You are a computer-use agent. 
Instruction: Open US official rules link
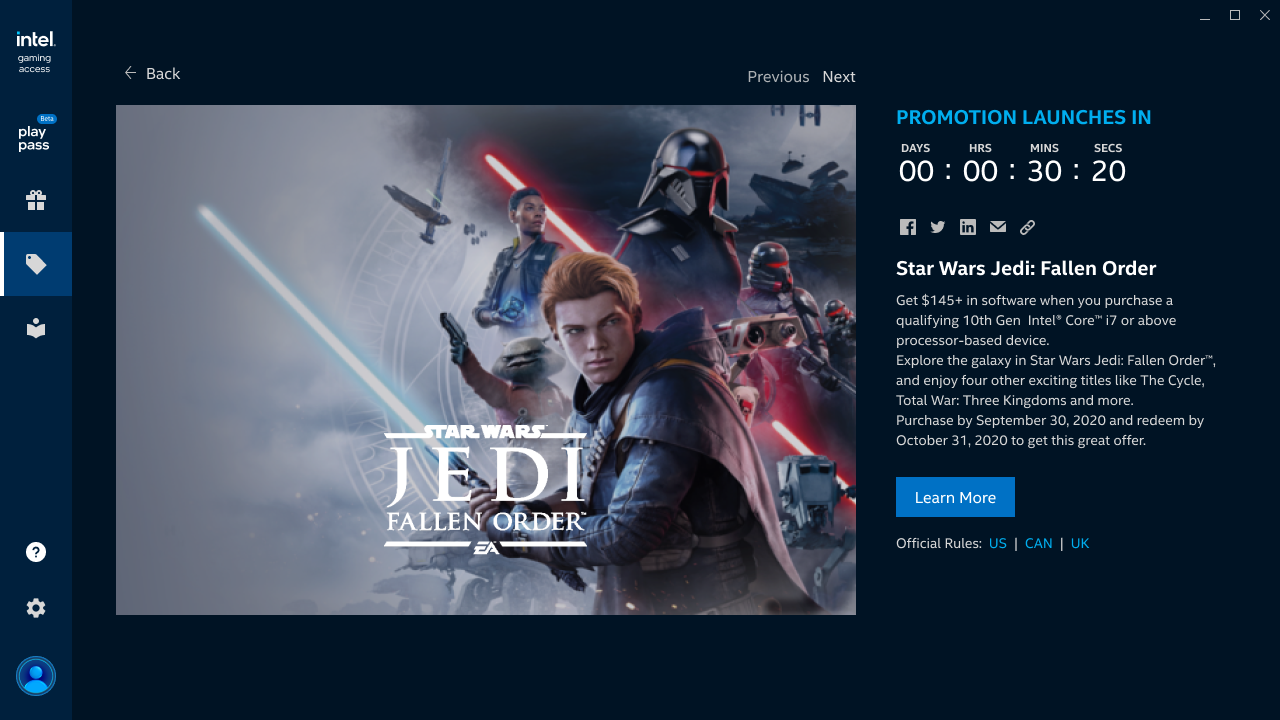point(998,543)
